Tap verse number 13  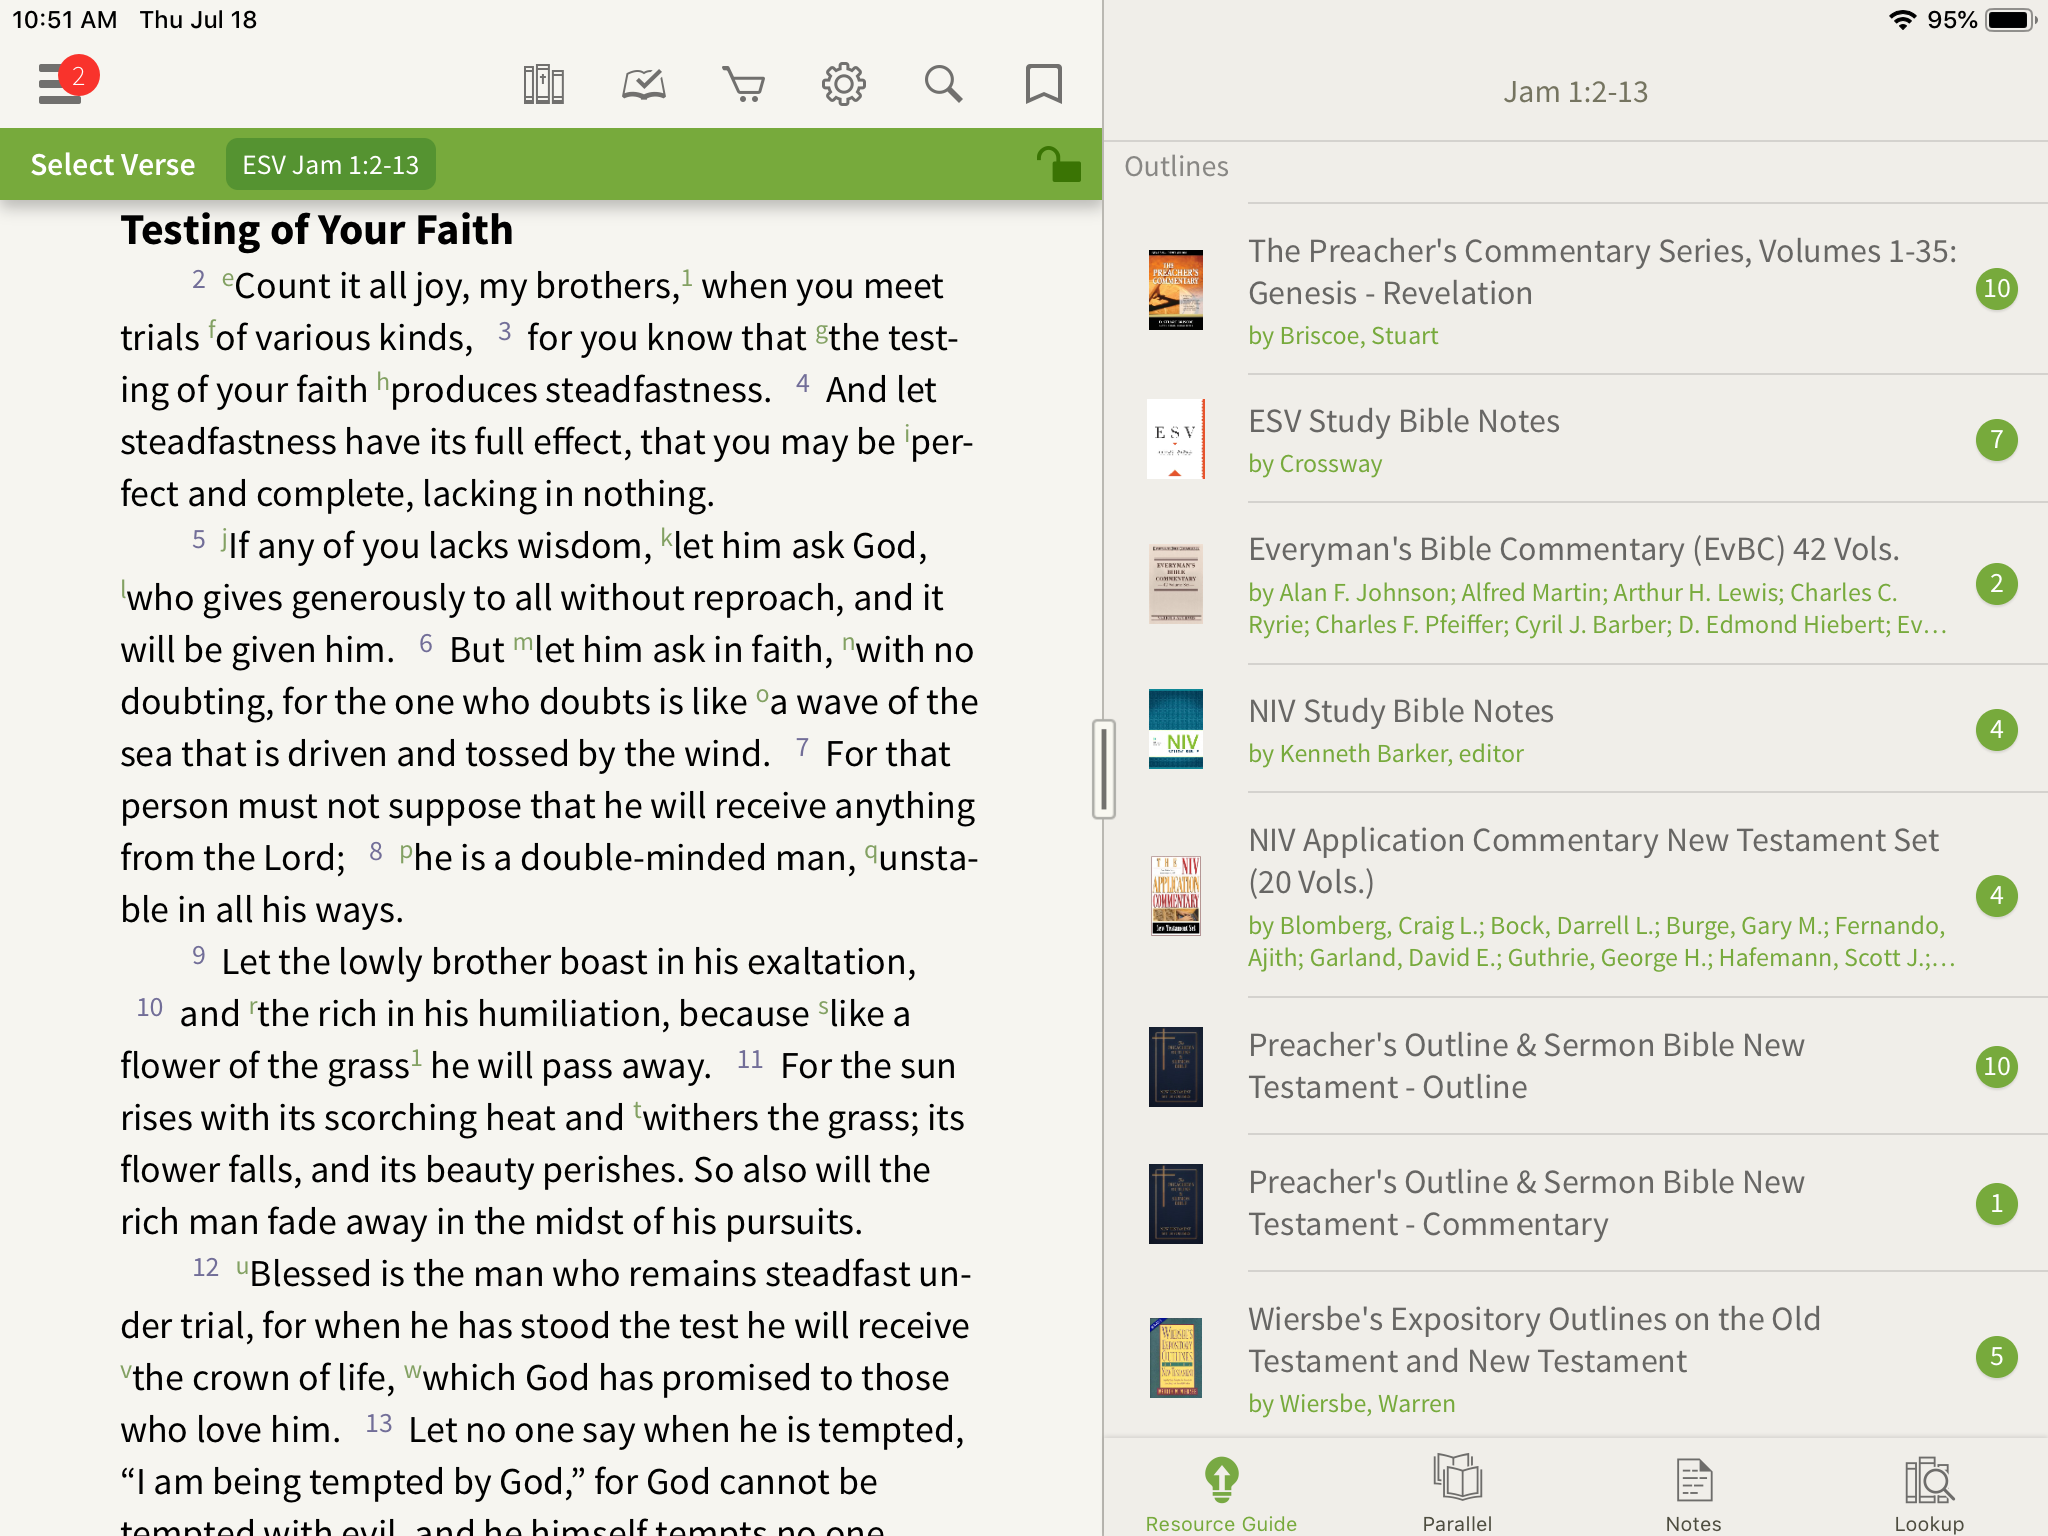379,1424
